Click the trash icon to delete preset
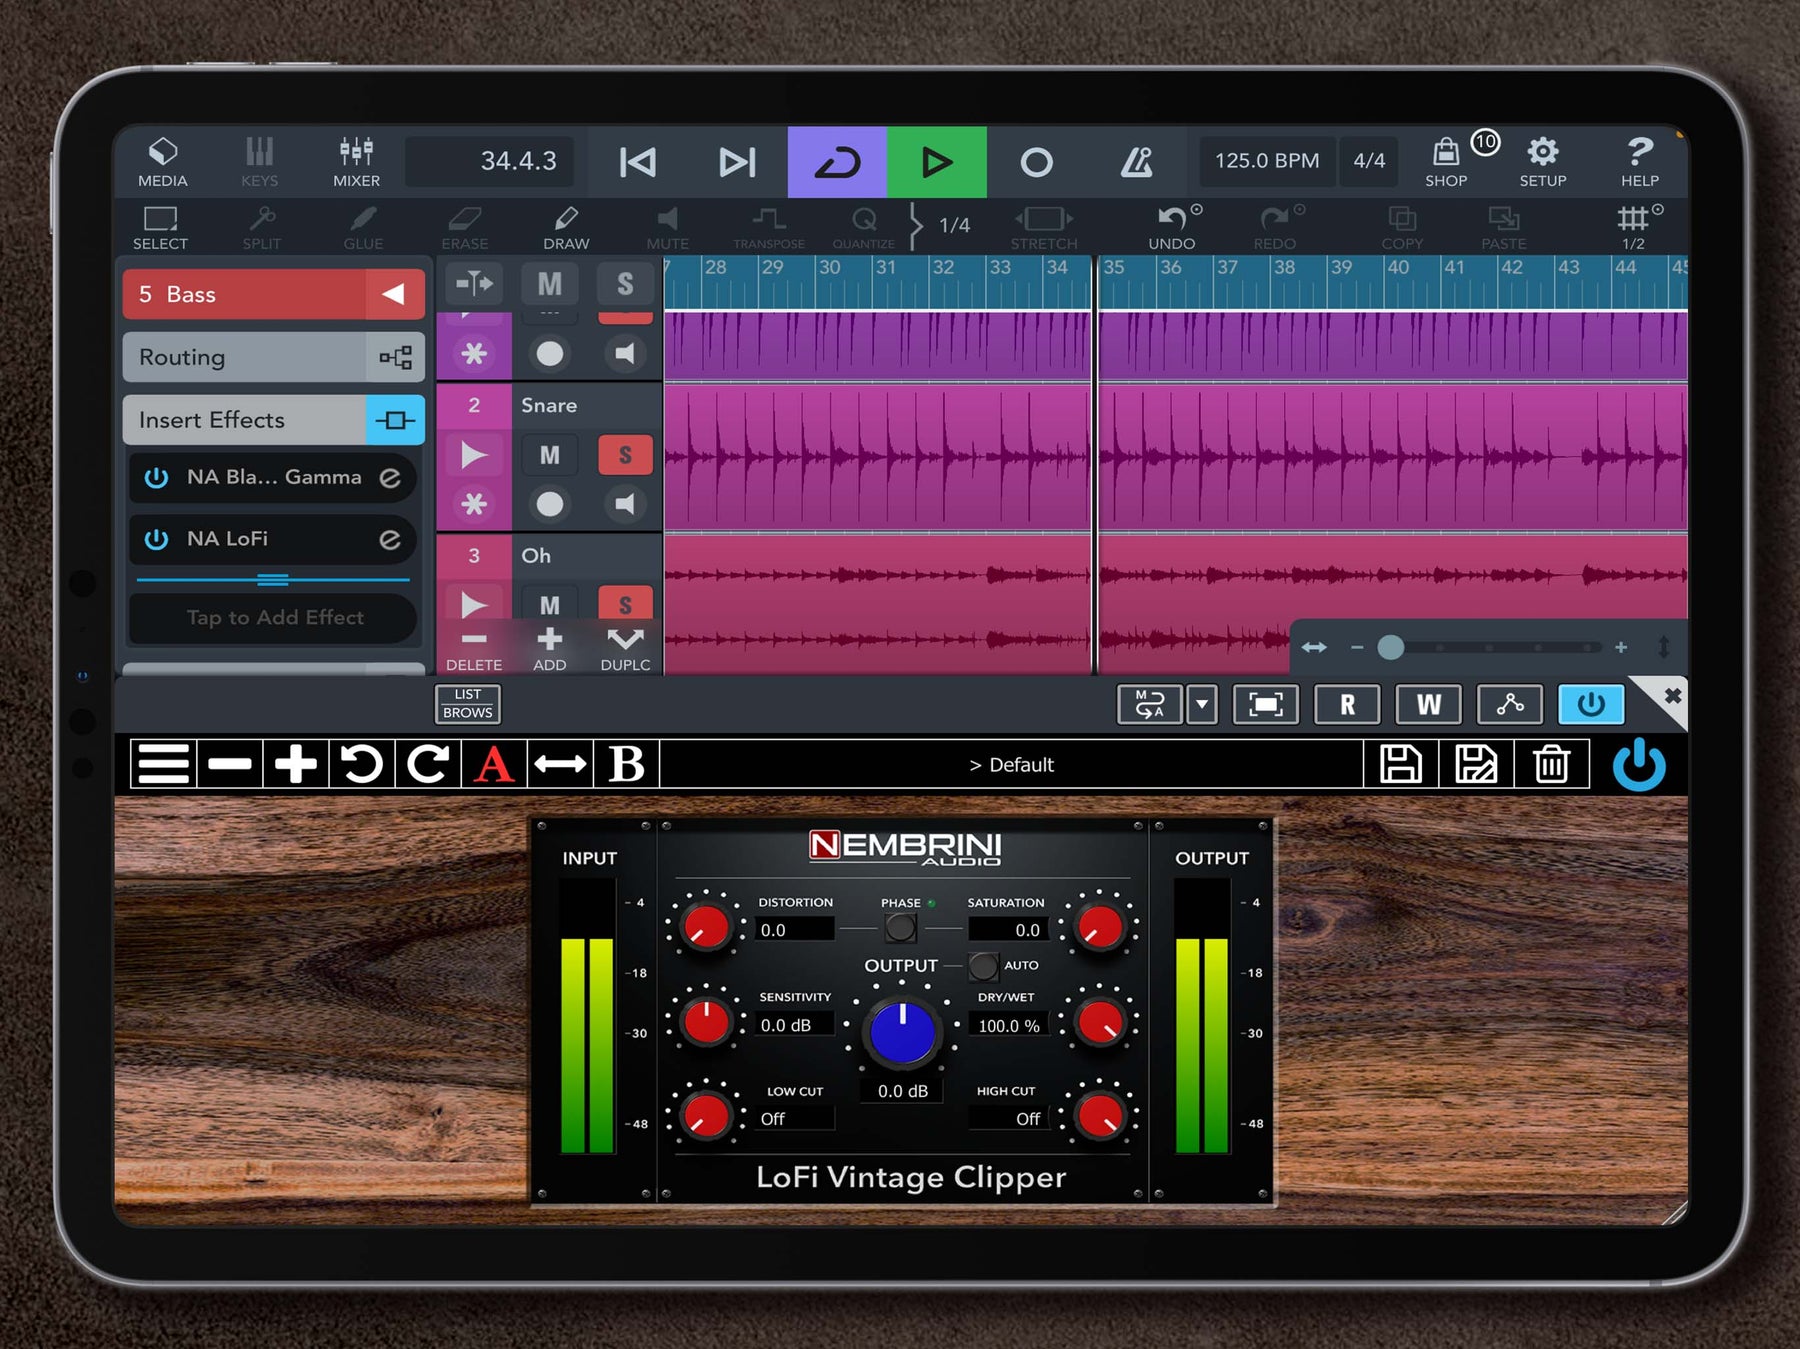The width and height of the screenshot is (1800, 1349). [1551, 764]
